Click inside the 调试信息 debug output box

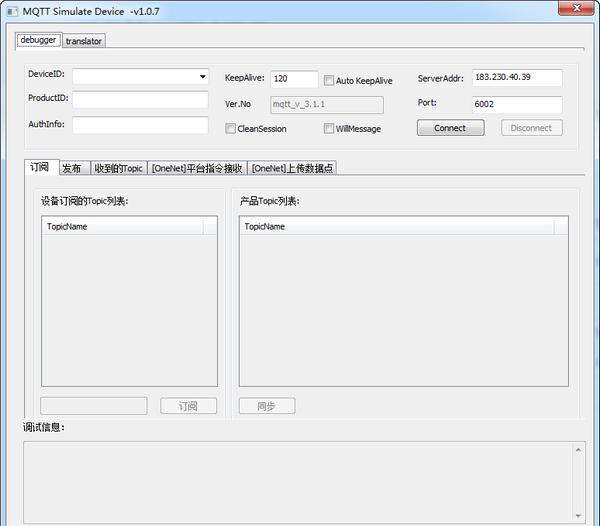(298, 482)
